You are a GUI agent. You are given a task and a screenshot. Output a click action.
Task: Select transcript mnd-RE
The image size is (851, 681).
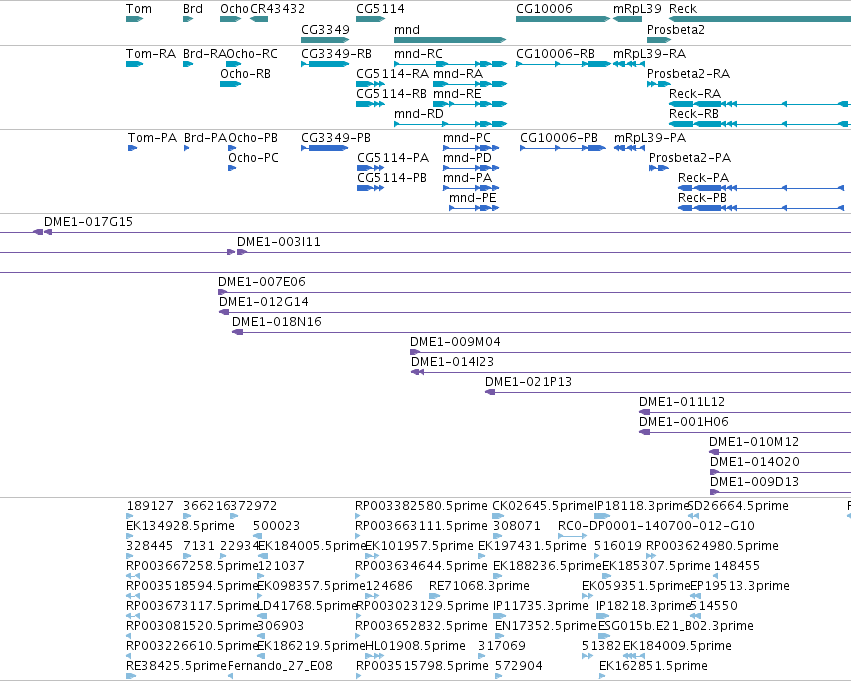(x=470, y=104)
